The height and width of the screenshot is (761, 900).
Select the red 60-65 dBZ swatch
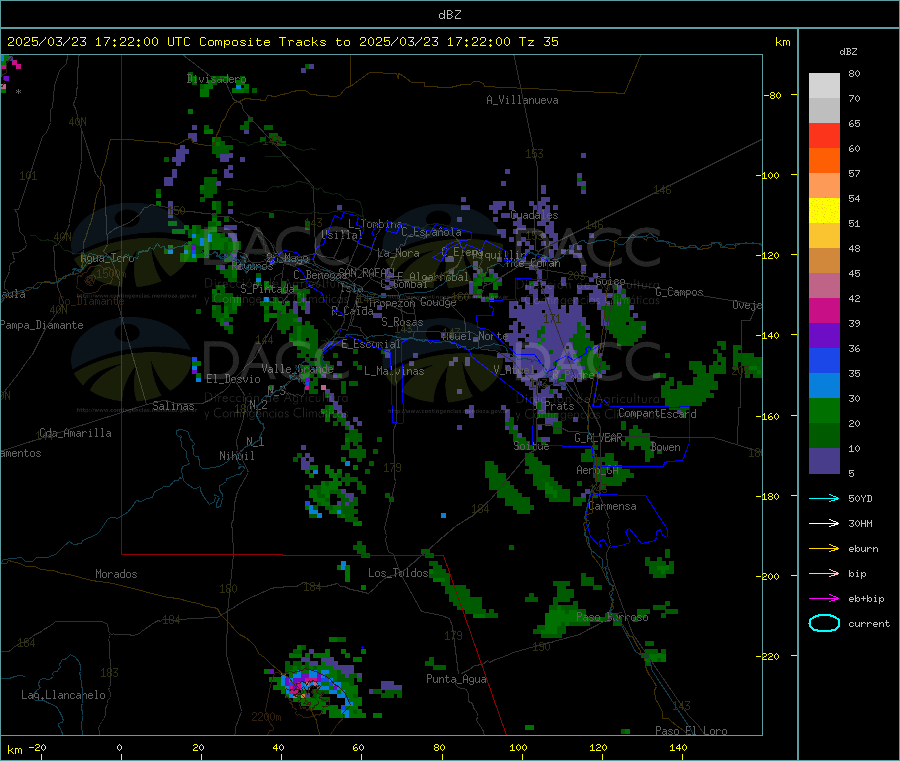pyautogui.click(x=824, y=135)
